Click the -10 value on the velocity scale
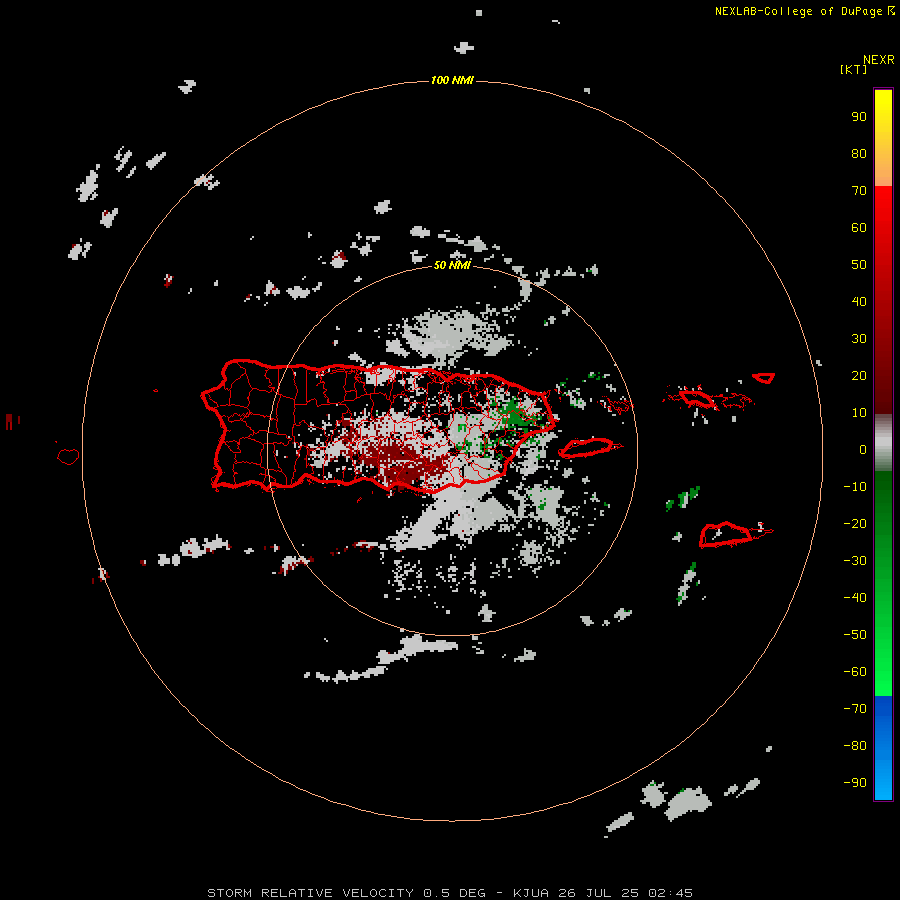Image resolution: width=900 pixels, height=900 pixels. pyautogui.click(x=855, y=487)
